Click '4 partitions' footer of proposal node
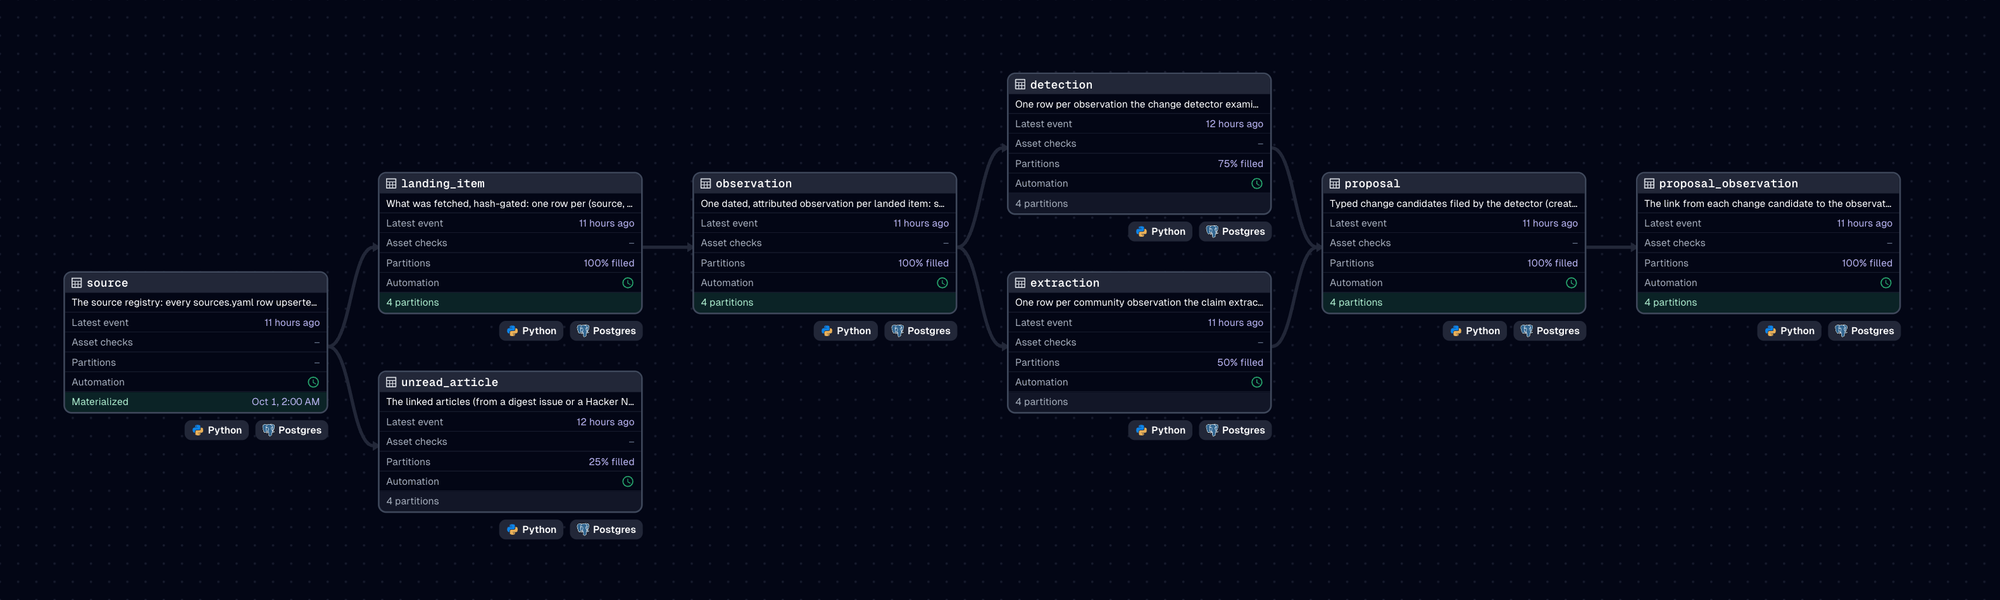2000x600 pixels. click(1454, 303)
